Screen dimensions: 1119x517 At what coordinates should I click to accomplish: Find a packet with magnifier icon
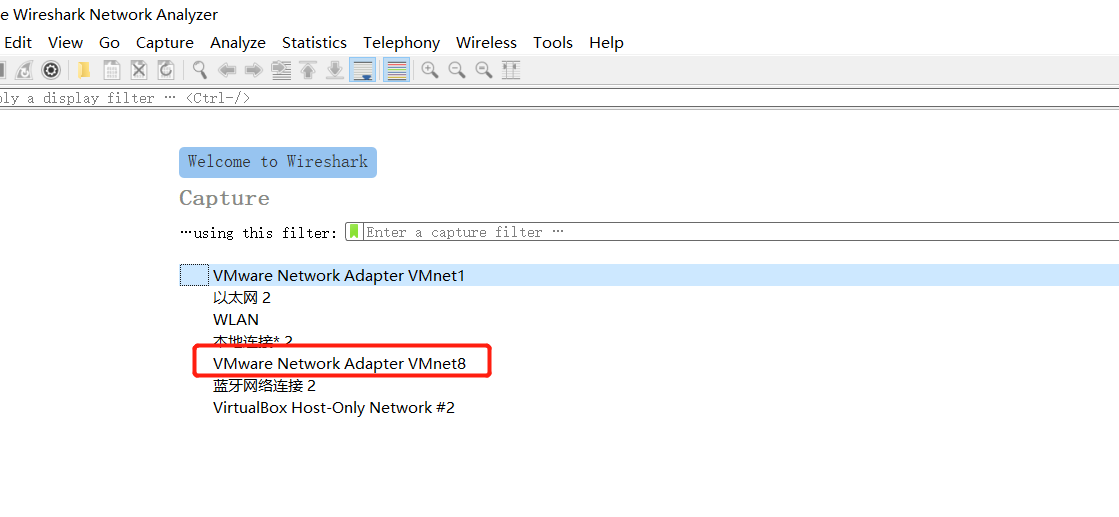click(x=200, y=70)
